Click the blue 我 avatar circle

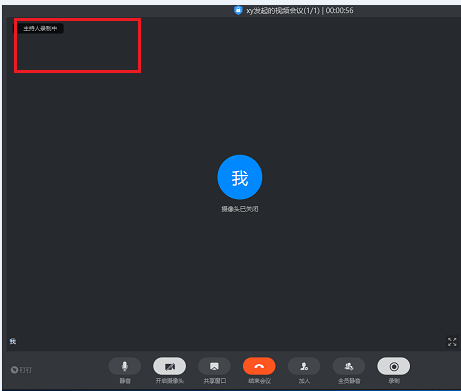click(x=240, y=177)
